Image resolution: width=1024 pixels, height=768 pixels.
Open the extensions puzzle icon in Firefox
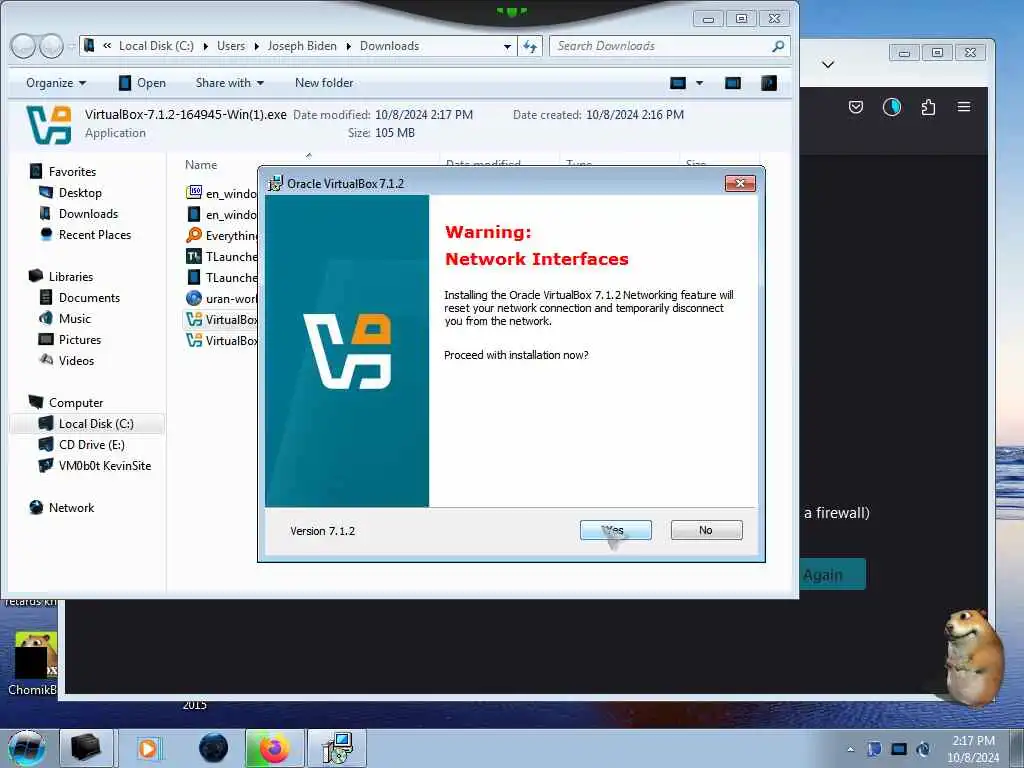928,107
